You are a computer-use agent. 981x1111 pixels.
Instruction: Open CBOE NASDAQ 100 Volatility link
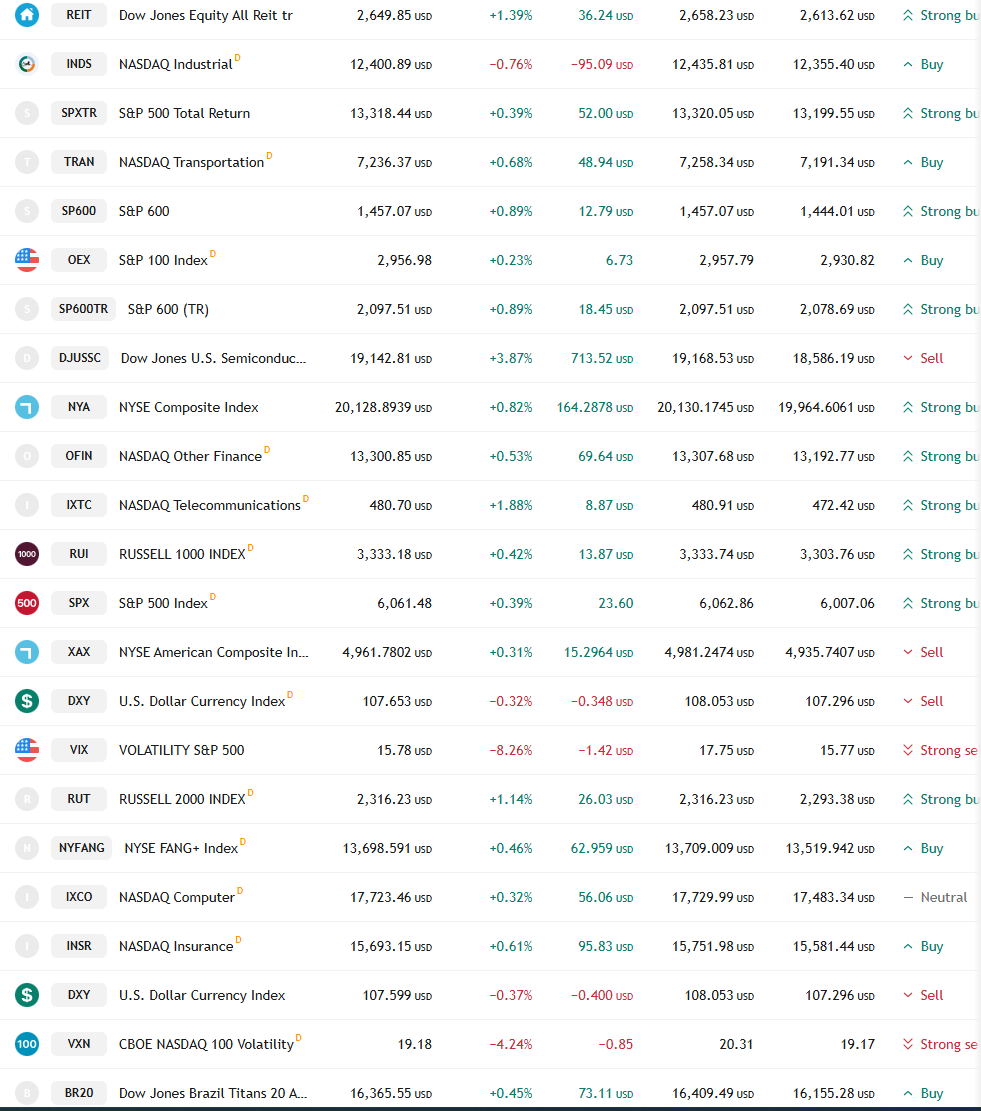pyautogui.click(x=206, y=1044)
